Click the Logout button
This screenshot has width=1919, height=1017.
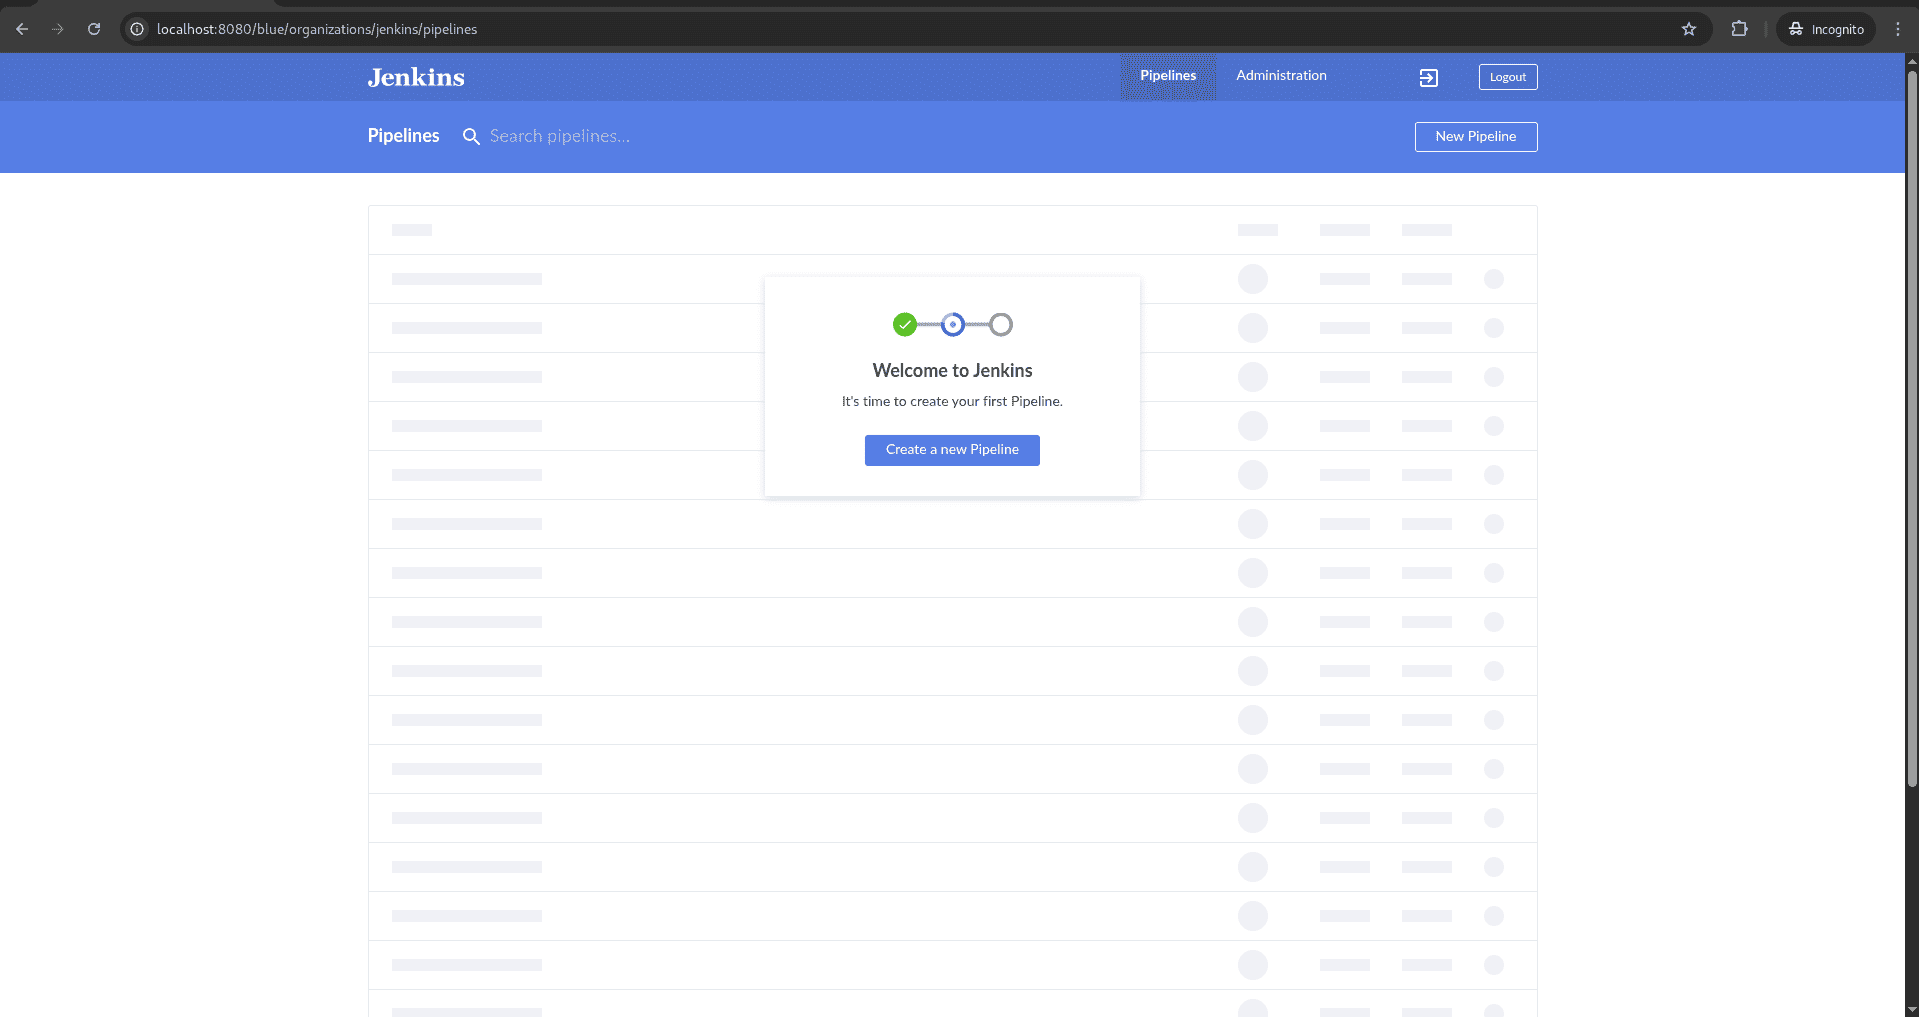(x=1507, y=77)
